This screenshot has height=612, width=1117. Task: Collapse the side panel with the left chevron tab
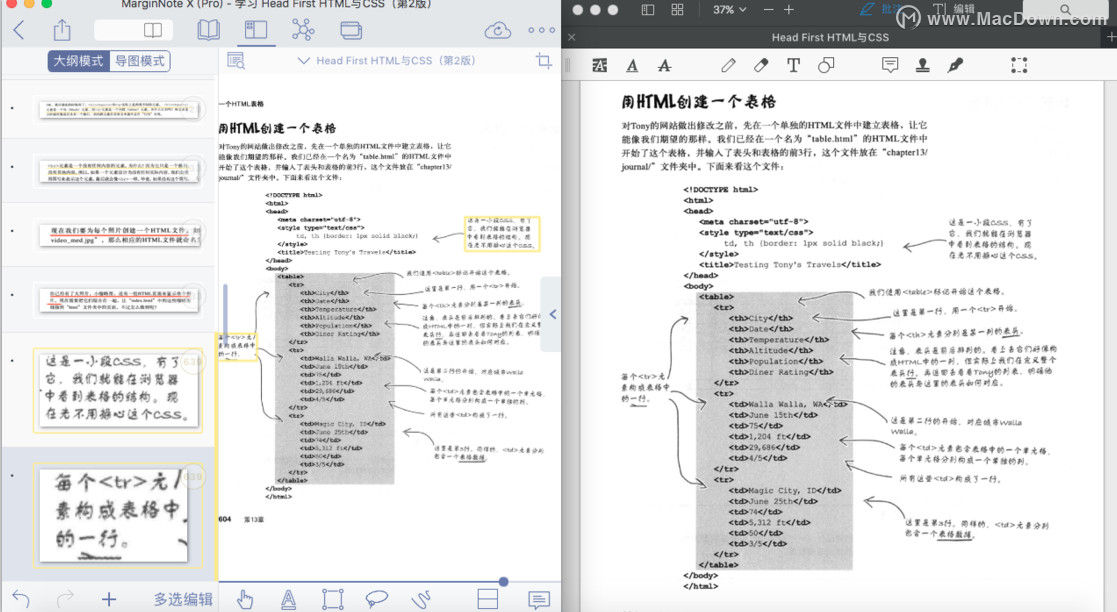click(552, 314)
